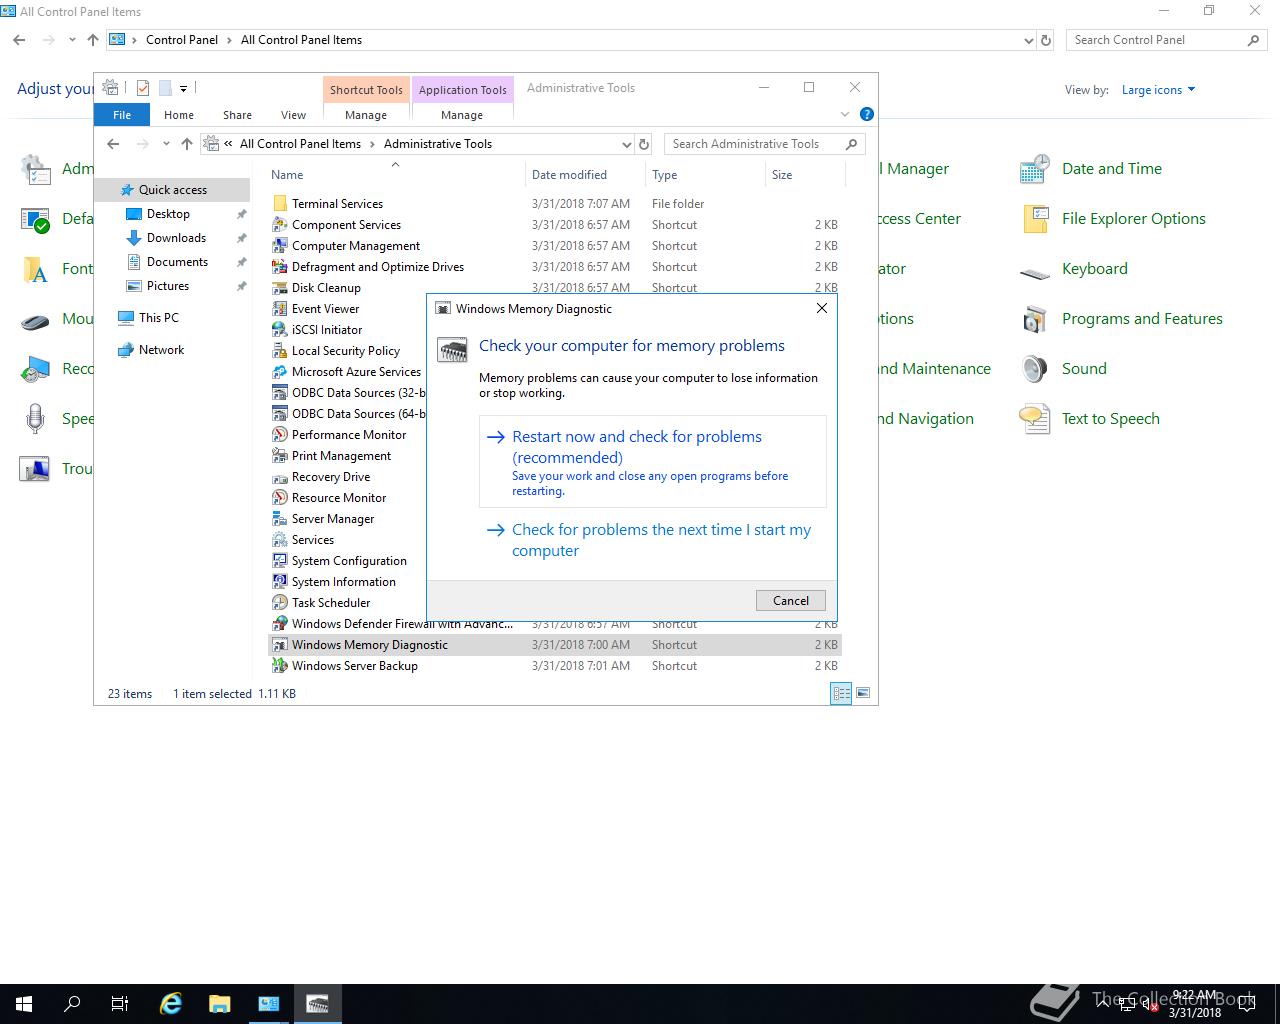Open File Explorer from taskbar
The image size is (1280, 1024).
click(220, 1004)
